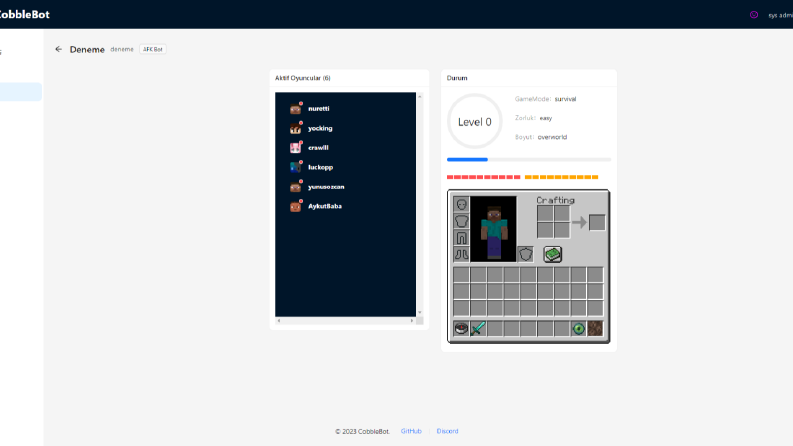793x446 pixels.
Task: Click the Aktif Oyuncular (6) heading
Action: click(302, 78)
